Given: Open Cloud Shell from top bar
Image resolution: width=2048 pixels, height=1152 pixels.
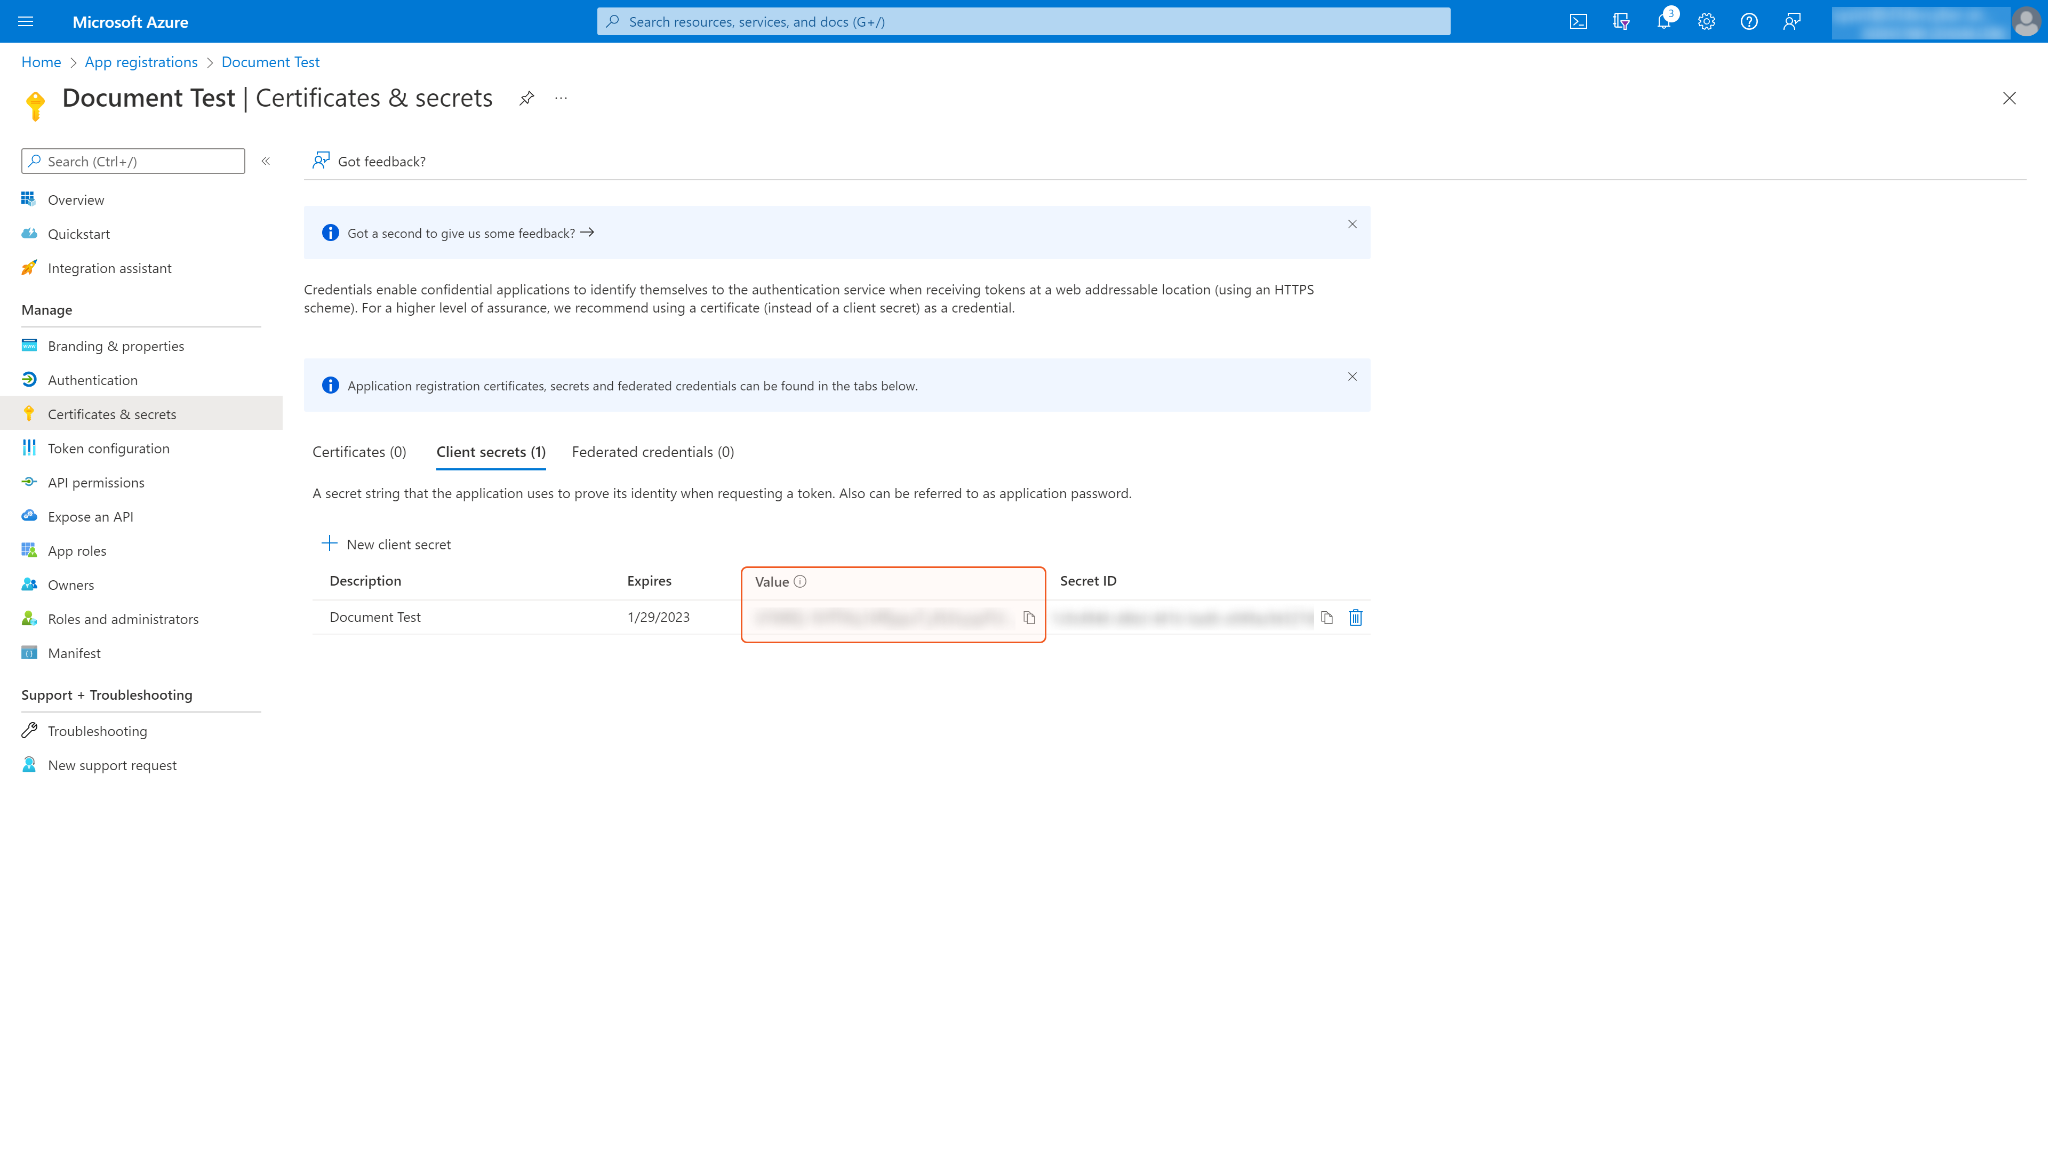Looking at the screenshot, I should [x=1578, y=22].
